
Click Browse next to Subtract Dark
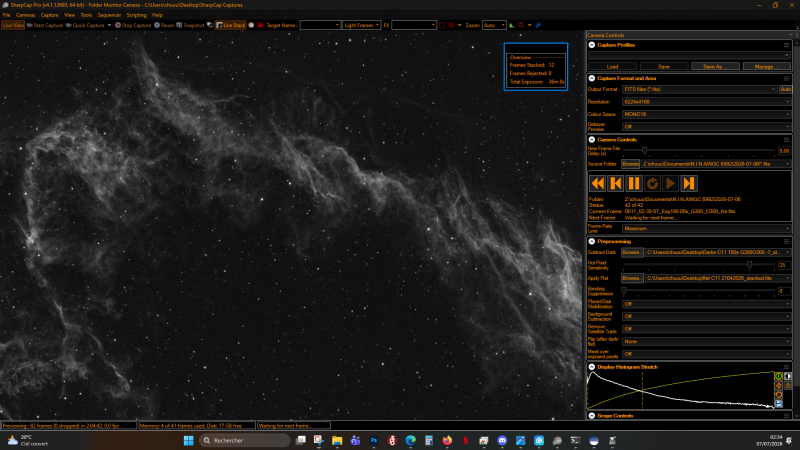(632, 253)
